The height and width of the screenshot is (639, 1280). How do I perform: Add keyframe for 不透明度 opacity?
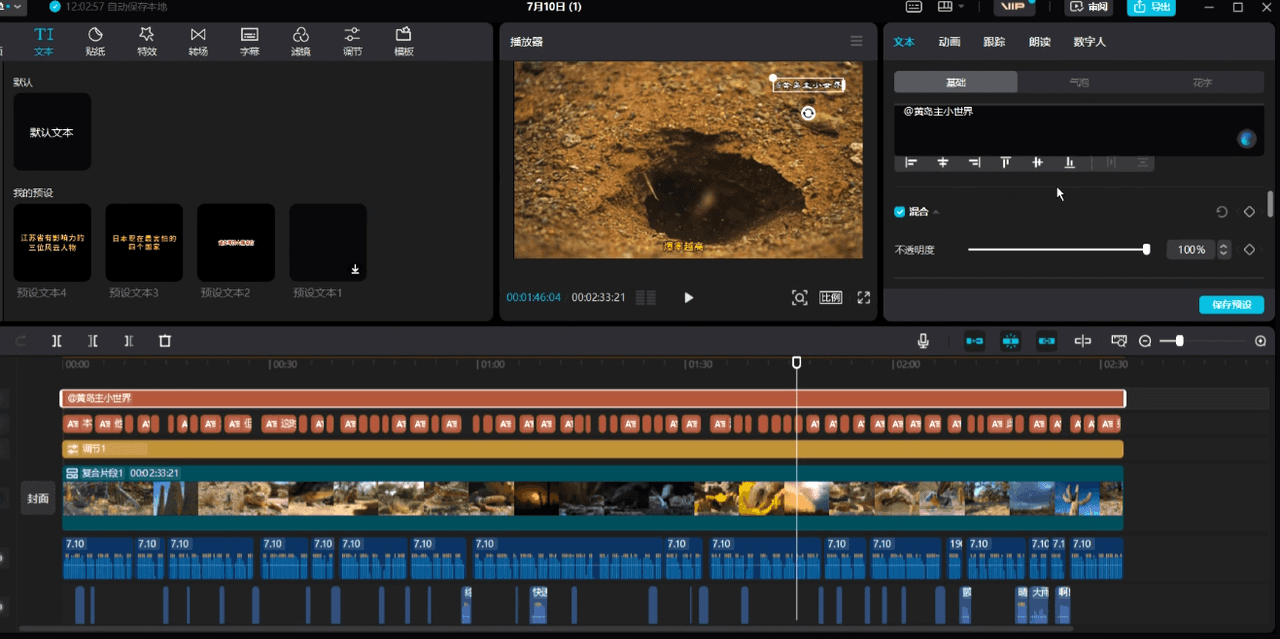tap(1249, 250)
